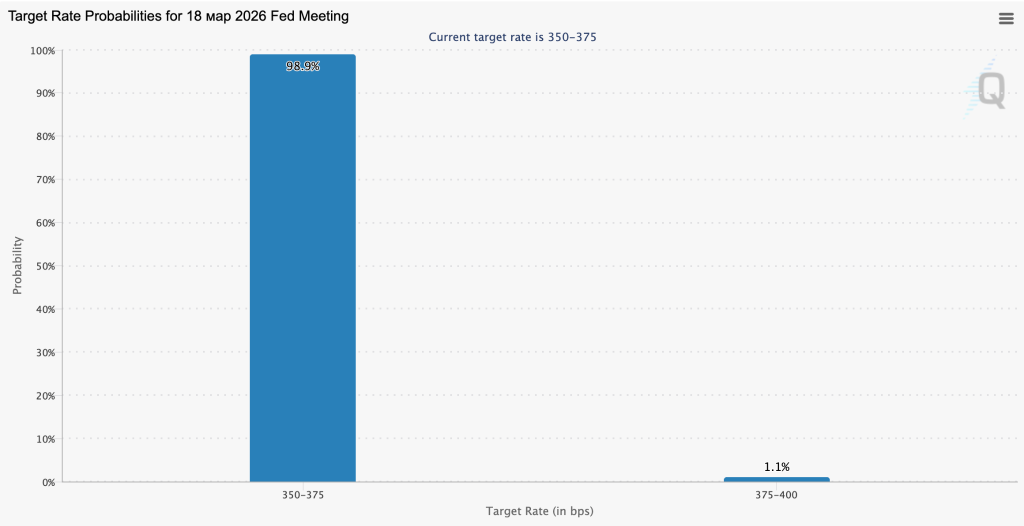Screen dimensions: 1024x526
Task: Click the 10% y-axis tick label
Action: pyautogui.click(x=43, y=439)
